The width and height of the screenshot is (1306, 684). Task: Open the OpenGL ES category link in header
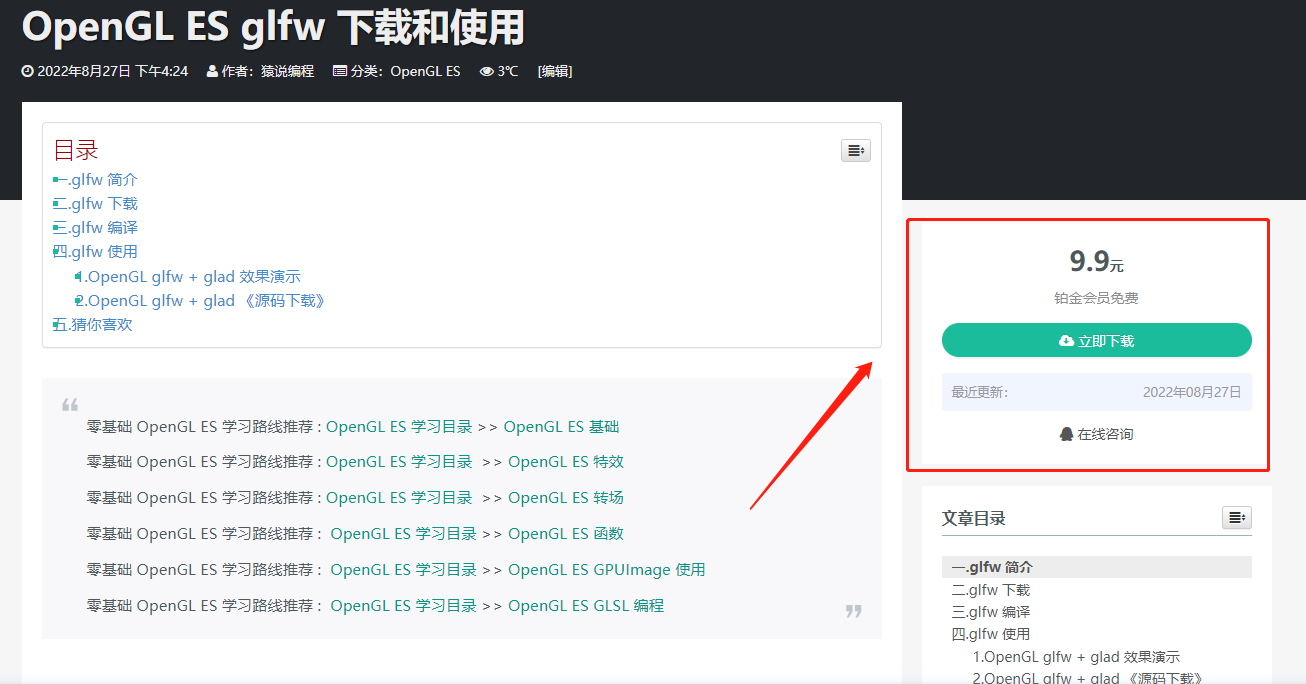[425, 71]
